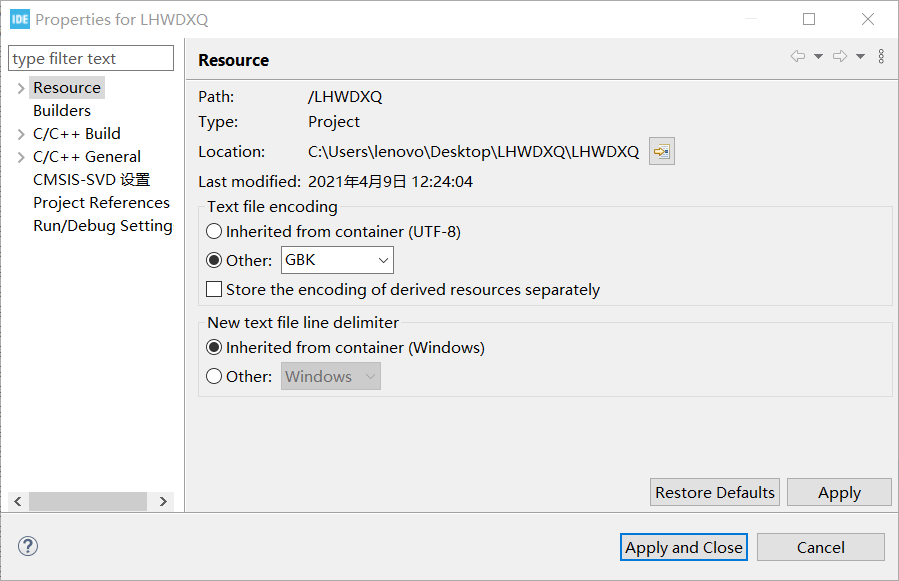The height and width of the screenshot is (581, 899).
Task: Expand the C/C++ Build tree node
Action: coord(21,134)
